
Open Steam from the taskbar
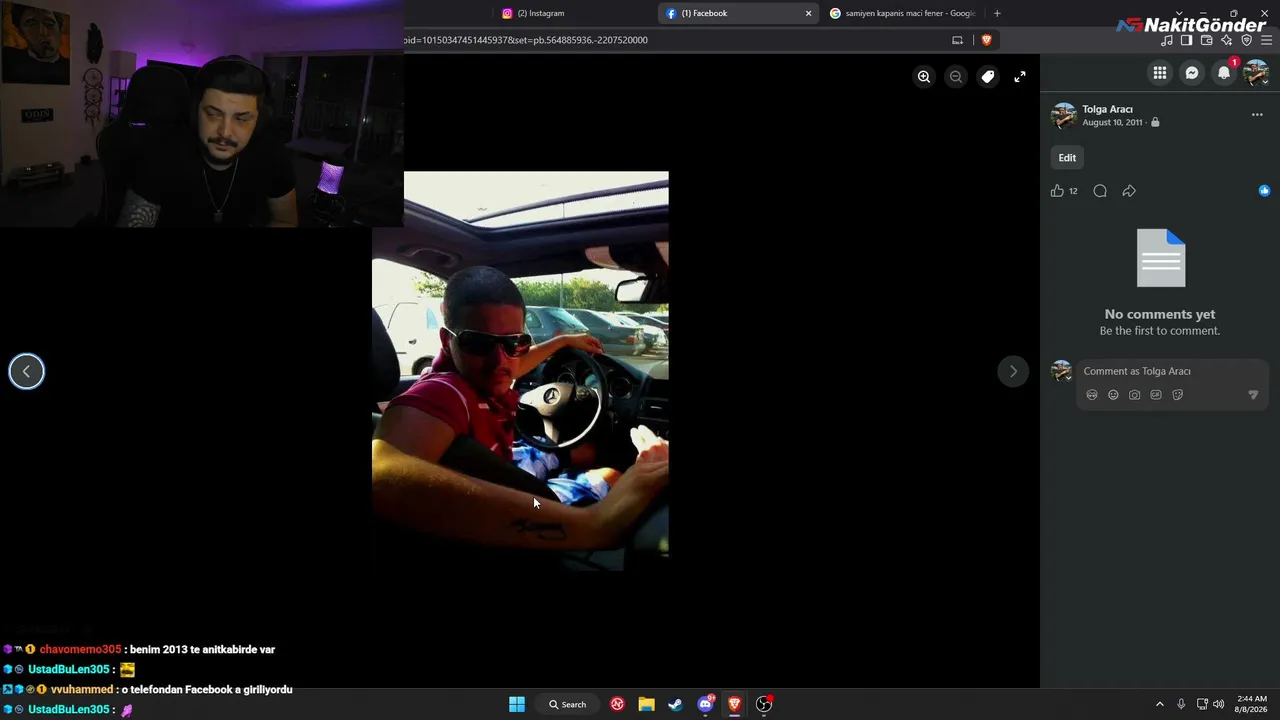coord(676,704)
